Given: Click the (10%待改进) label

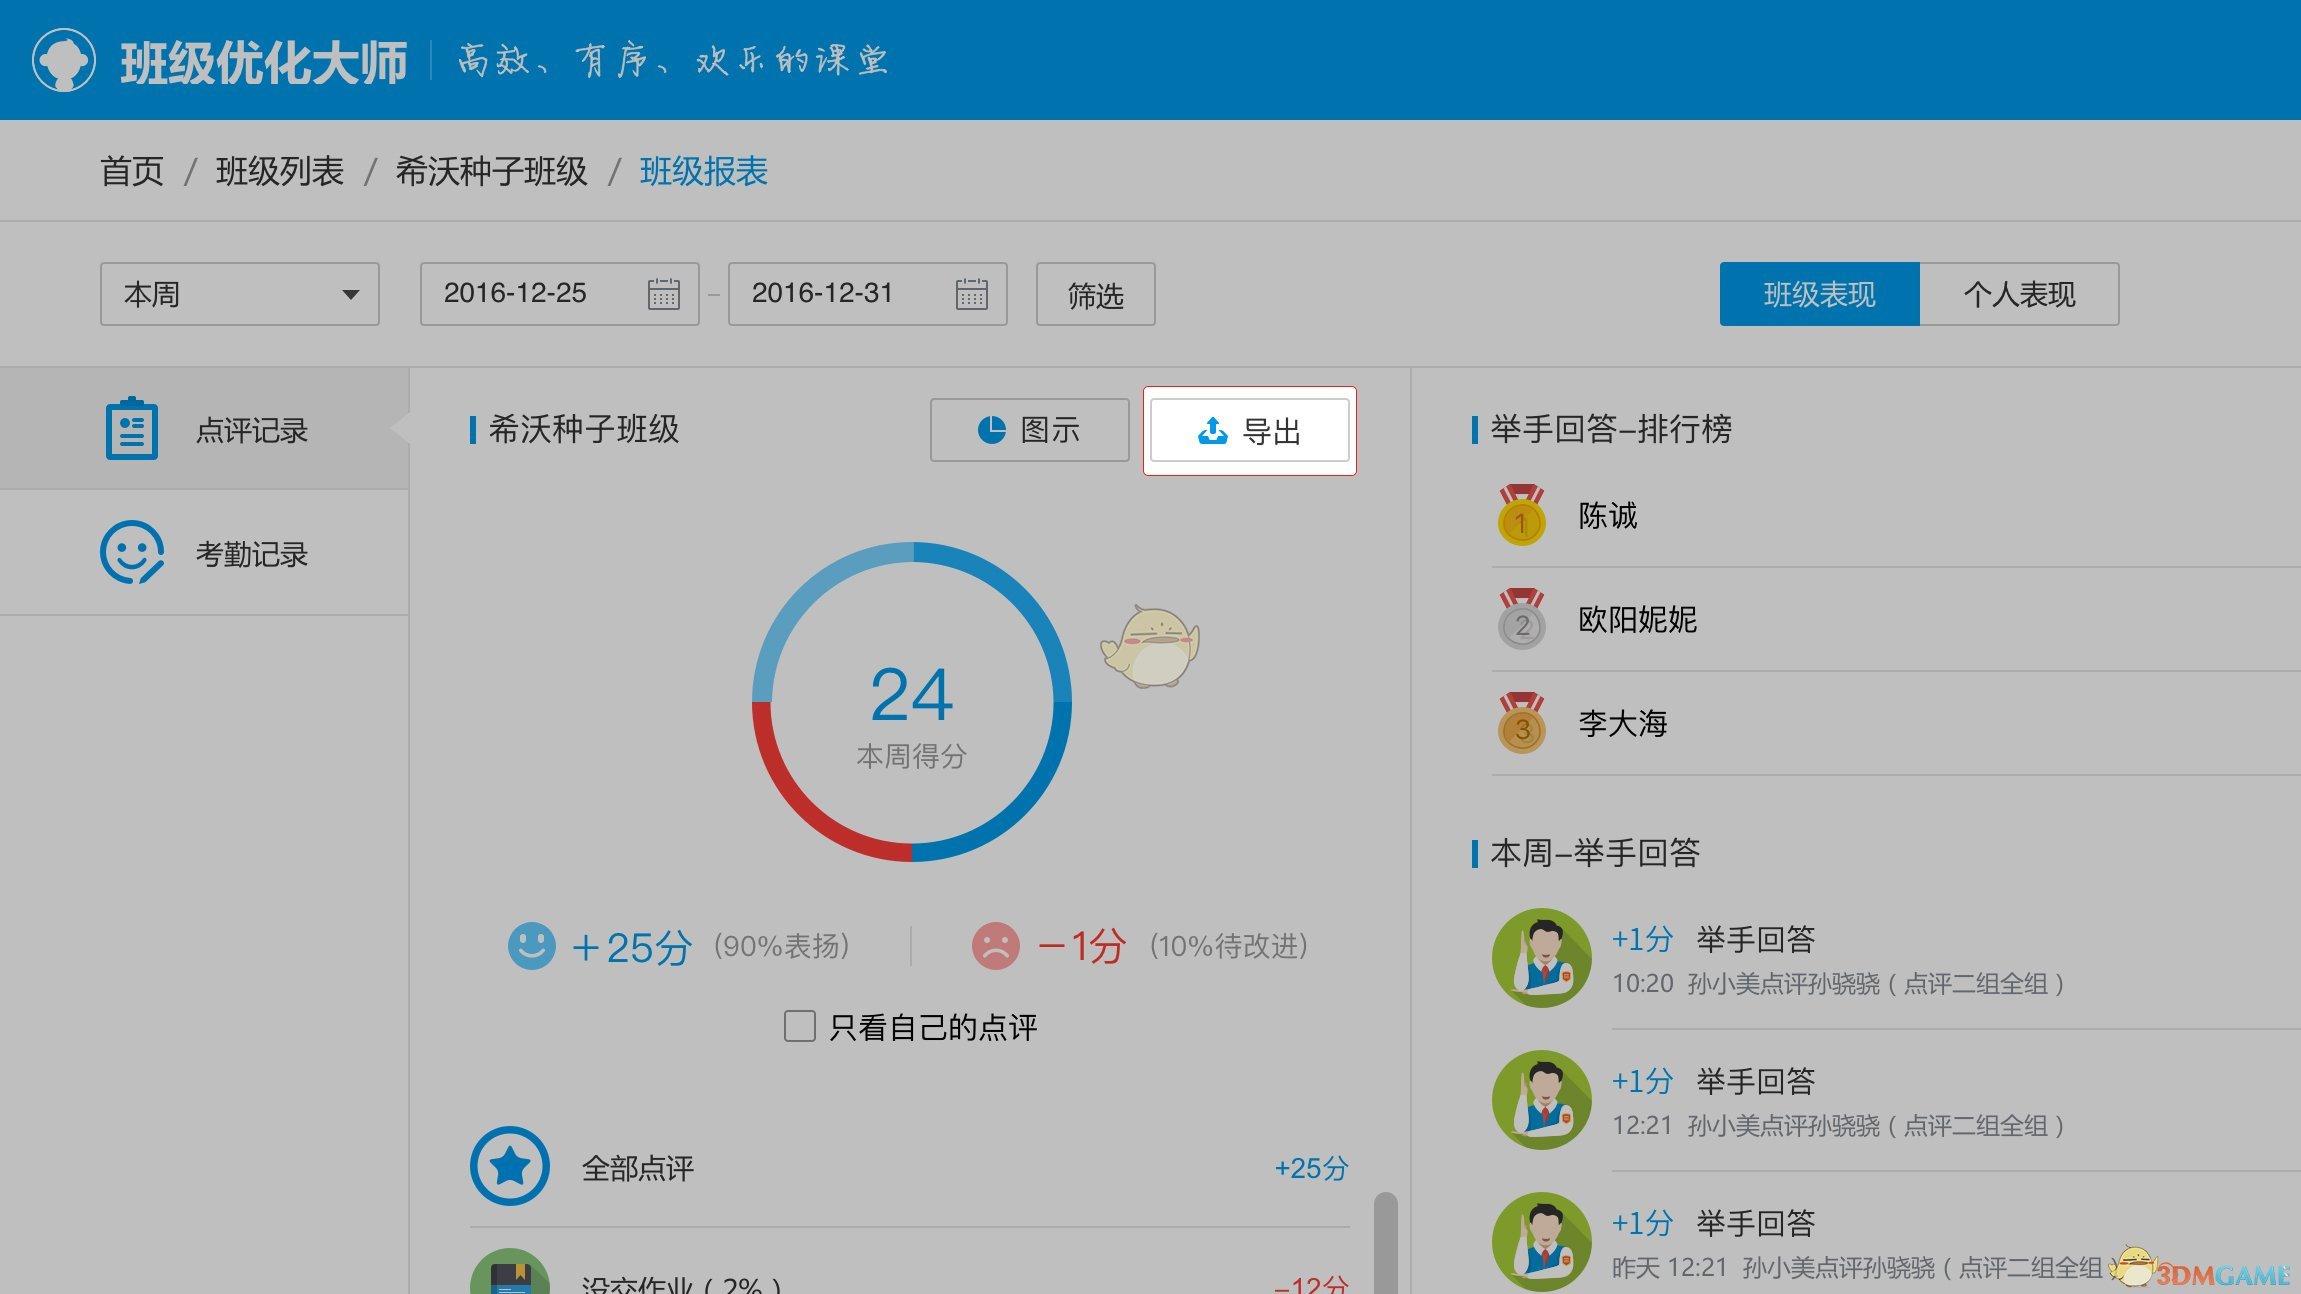Looking at the screenshot, I should click(x=1229, y=946).
